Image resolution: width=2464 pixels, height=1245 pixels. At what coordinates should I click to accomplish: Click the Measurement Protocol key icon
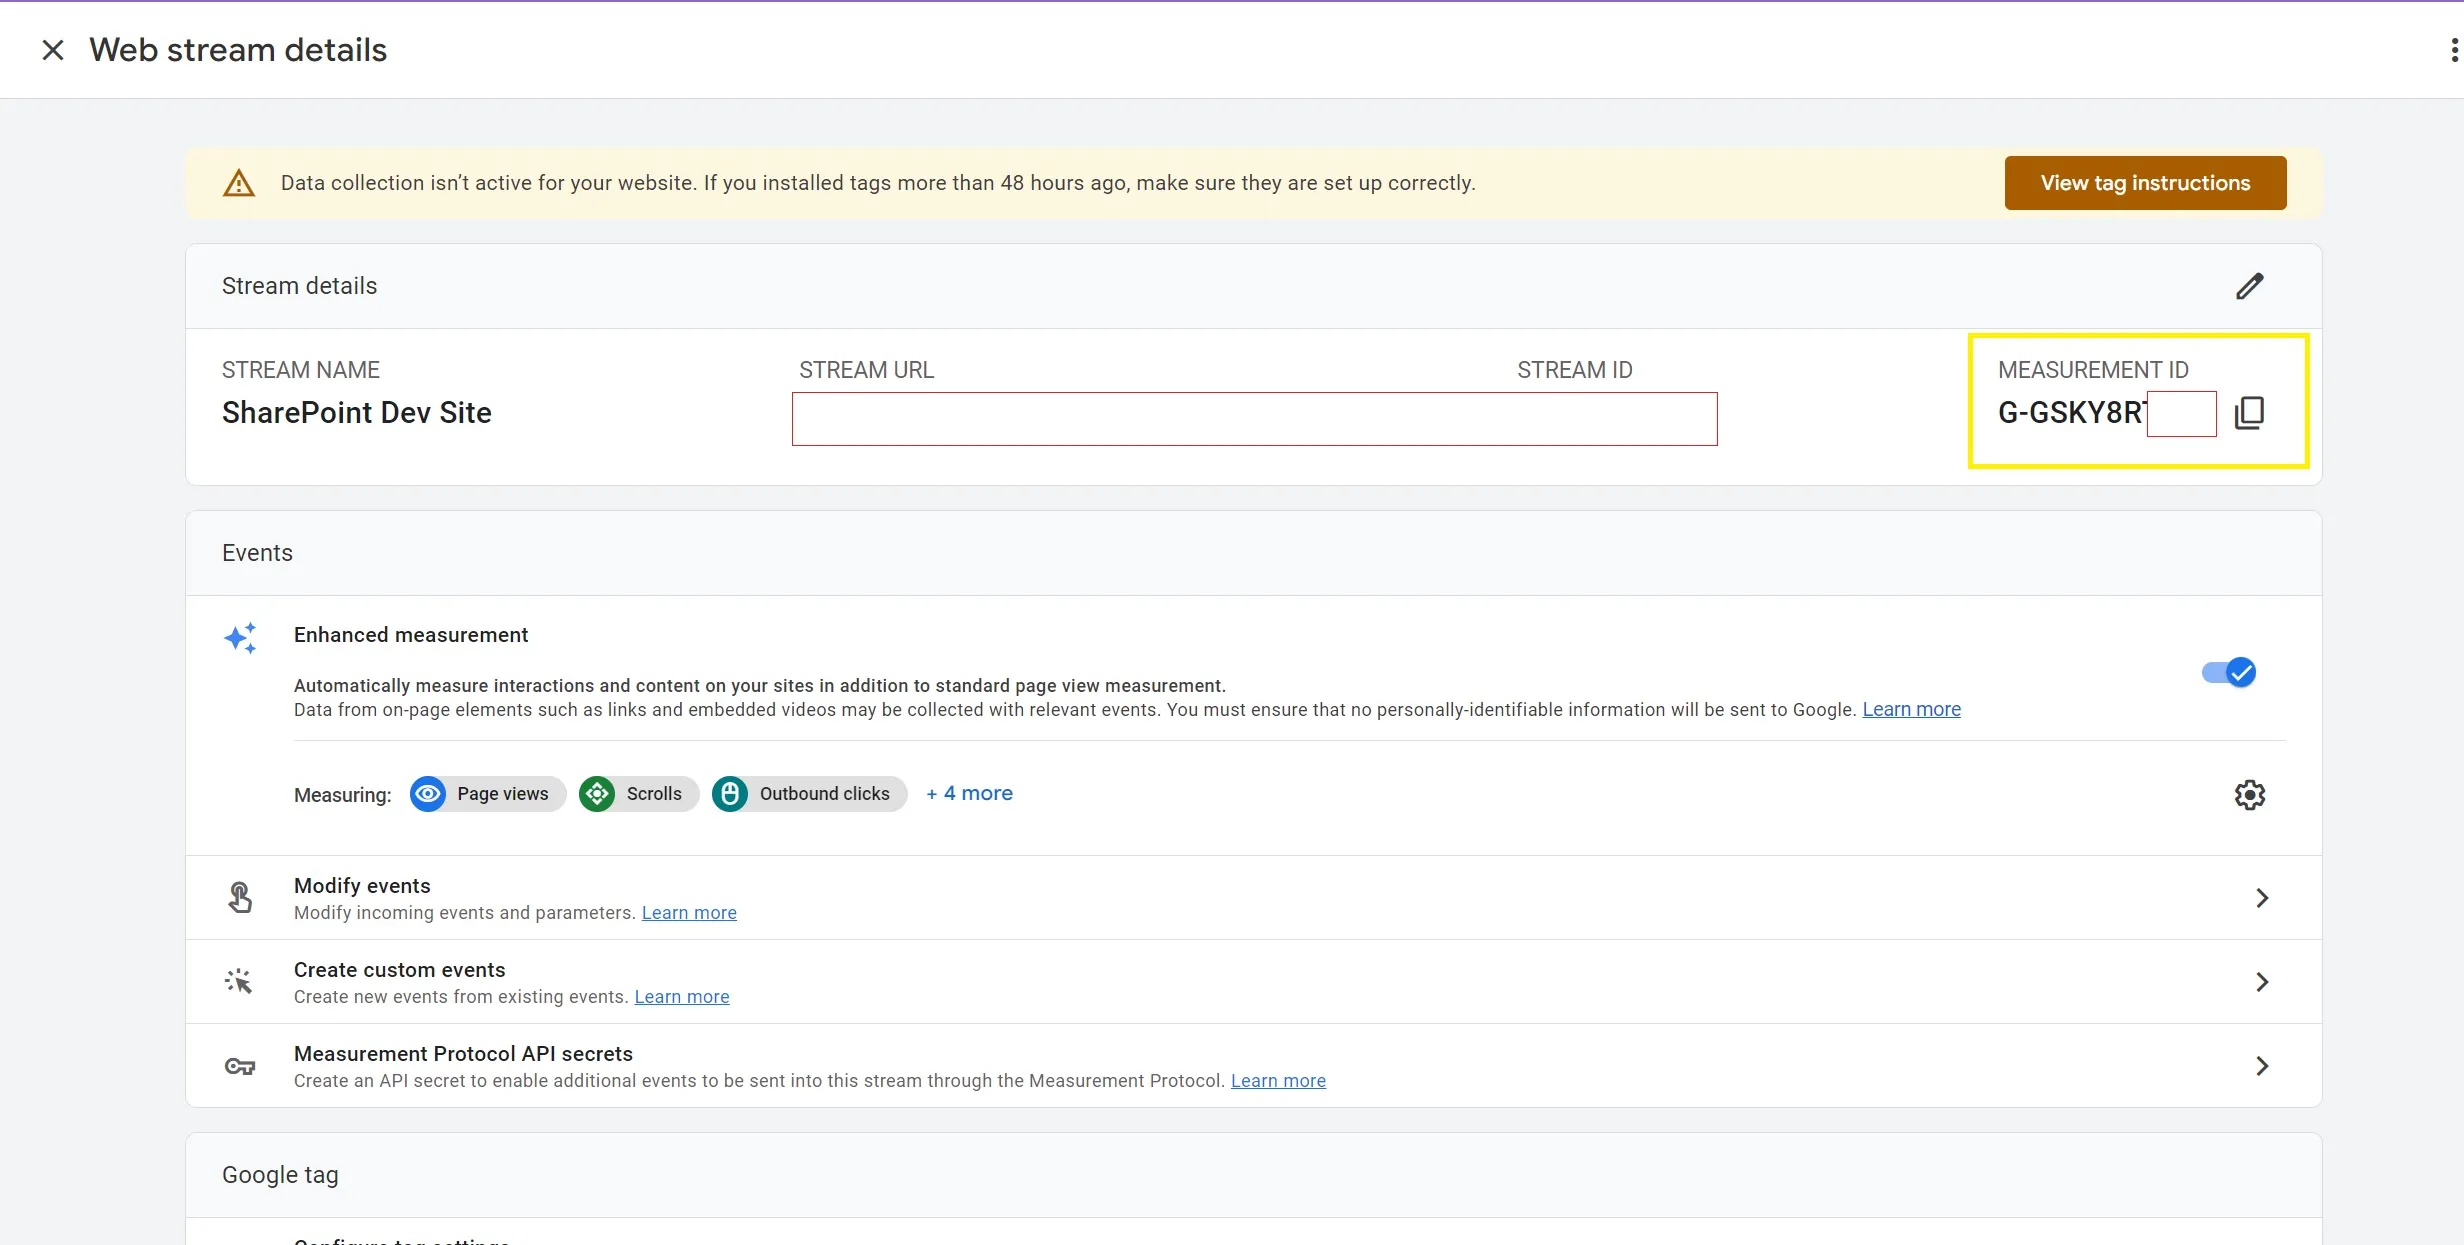pyautogui.click(x=240, y=1066)
